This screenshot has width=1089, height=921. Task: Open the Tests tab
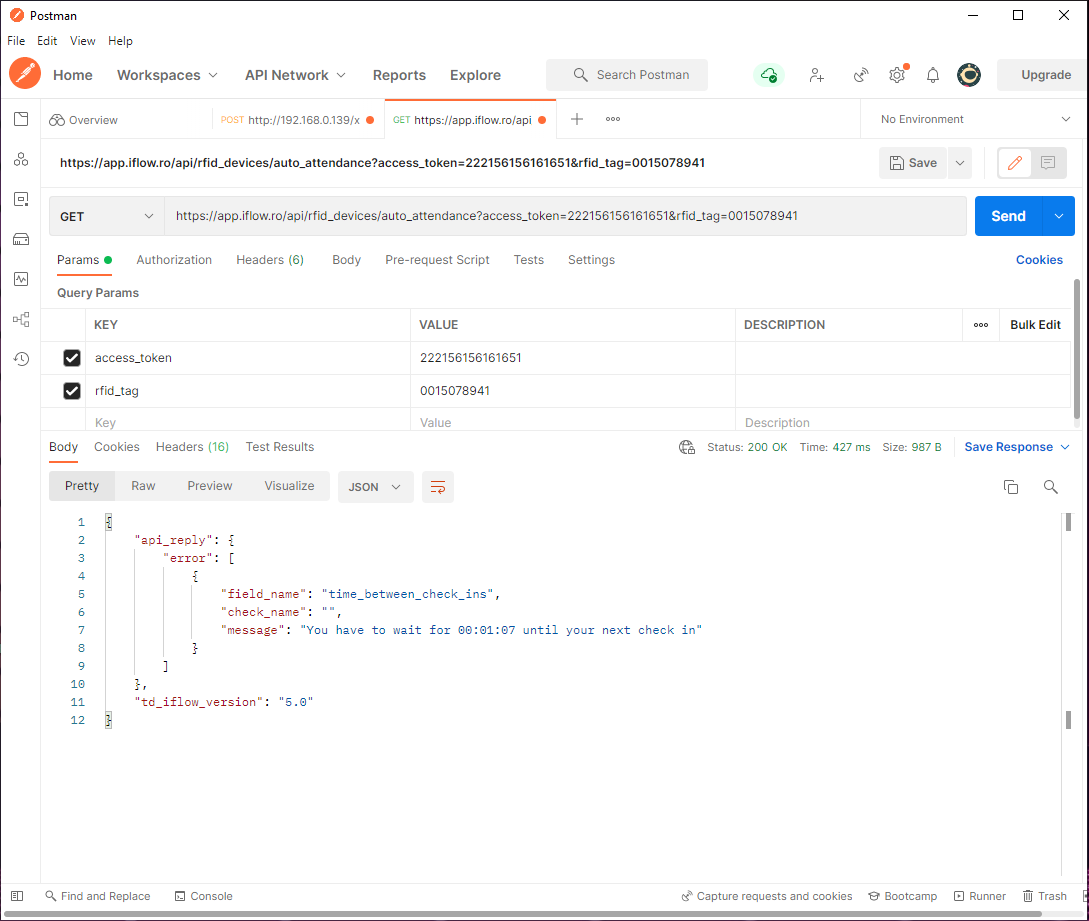(x=529, y=260)
